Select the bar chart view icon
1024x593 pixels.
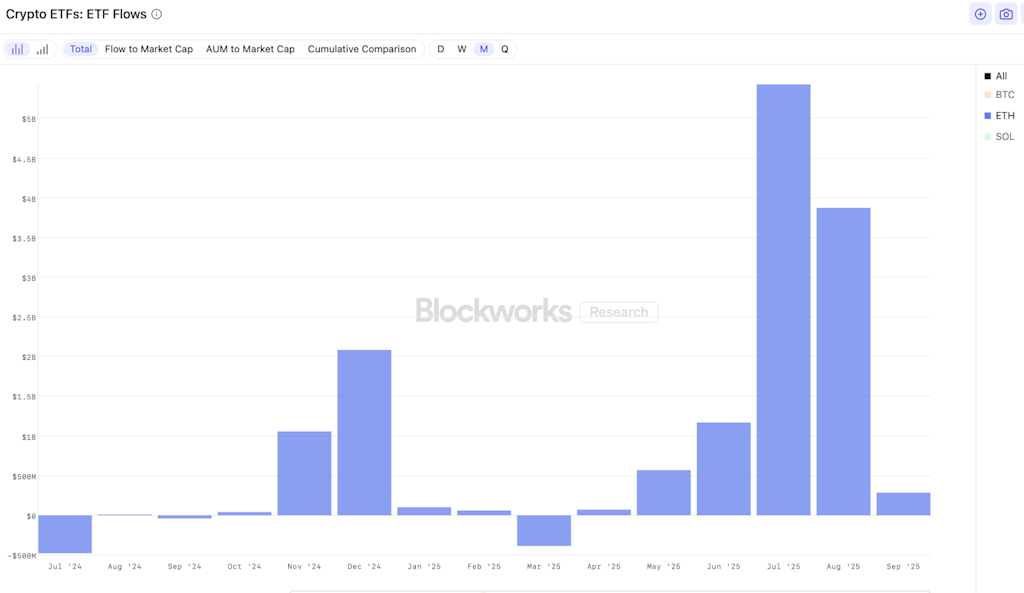point(18,49)
